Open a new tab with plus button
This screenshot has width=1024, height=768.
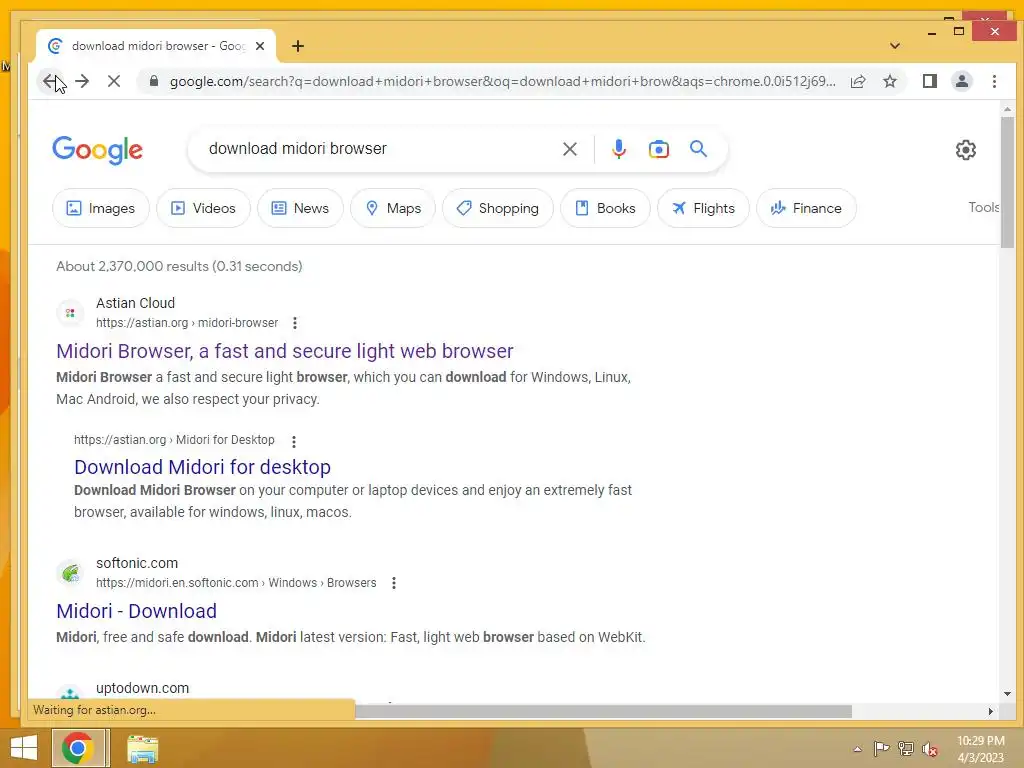tap(298, 46)
